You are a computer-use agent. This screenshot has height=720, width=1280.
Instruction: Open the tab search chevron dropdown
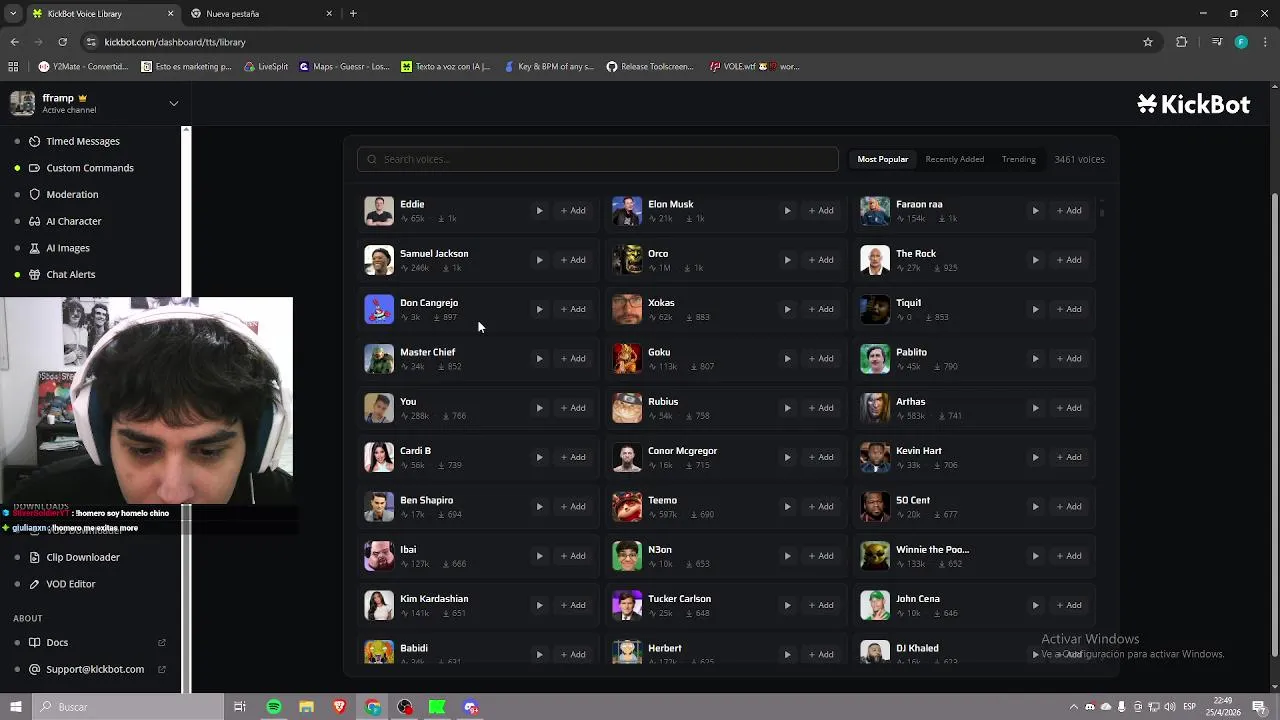click(13, 14)
